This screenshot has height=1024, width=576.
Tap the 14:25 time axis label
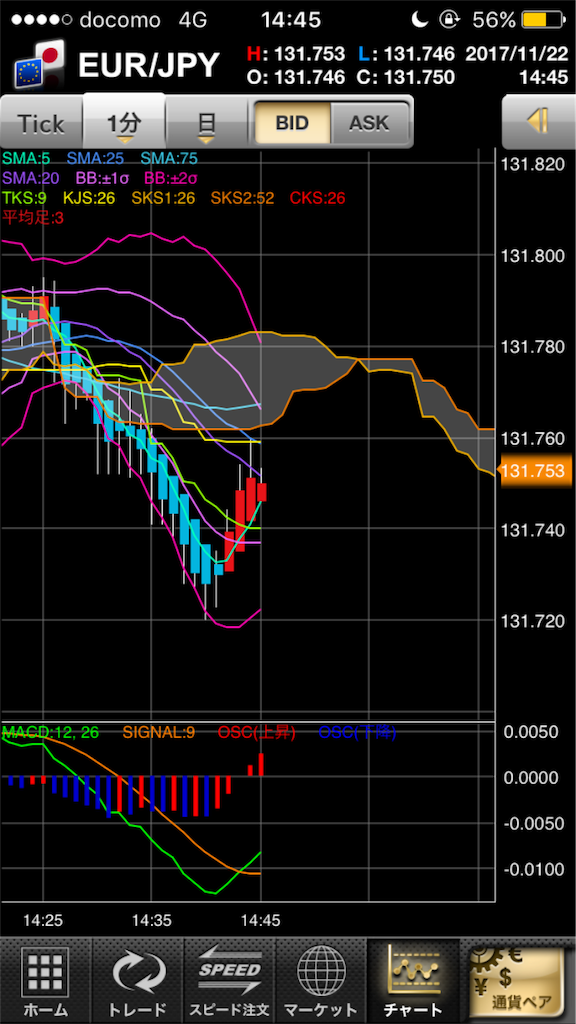coord(43,921)
